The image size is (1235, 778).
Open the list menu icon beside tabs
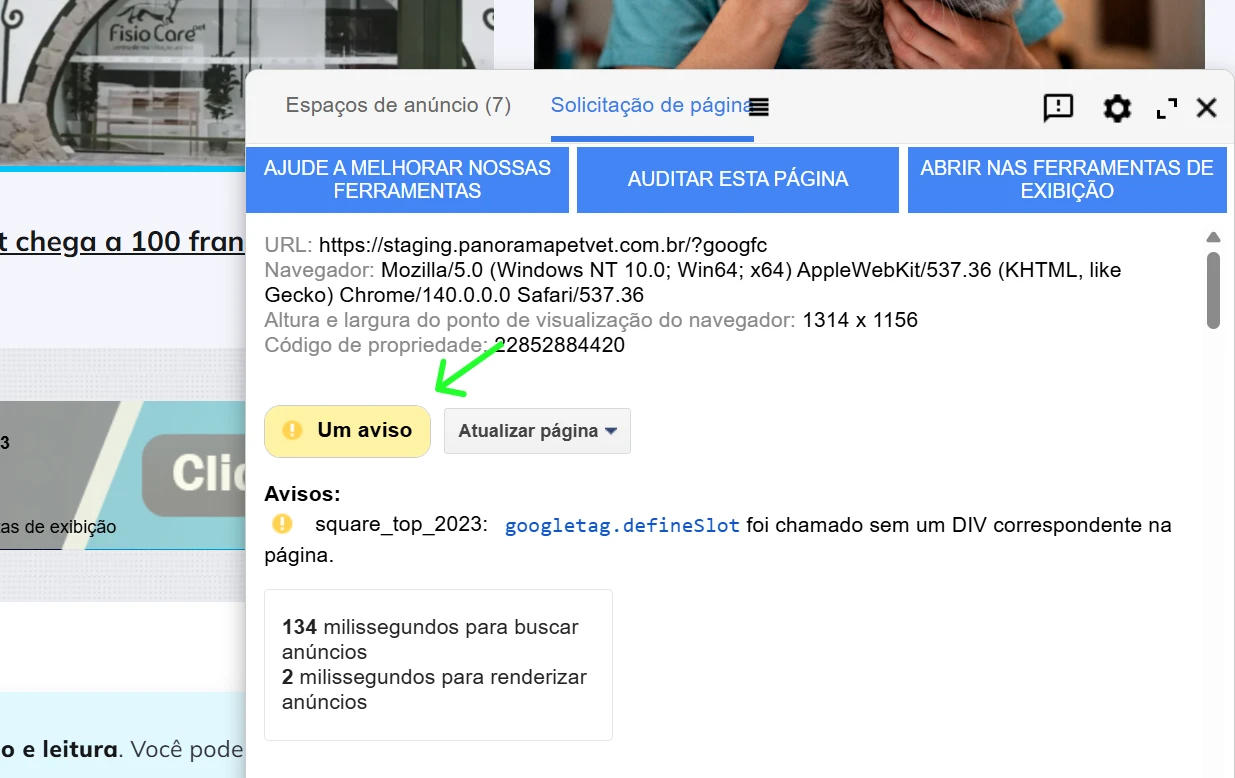759,107
